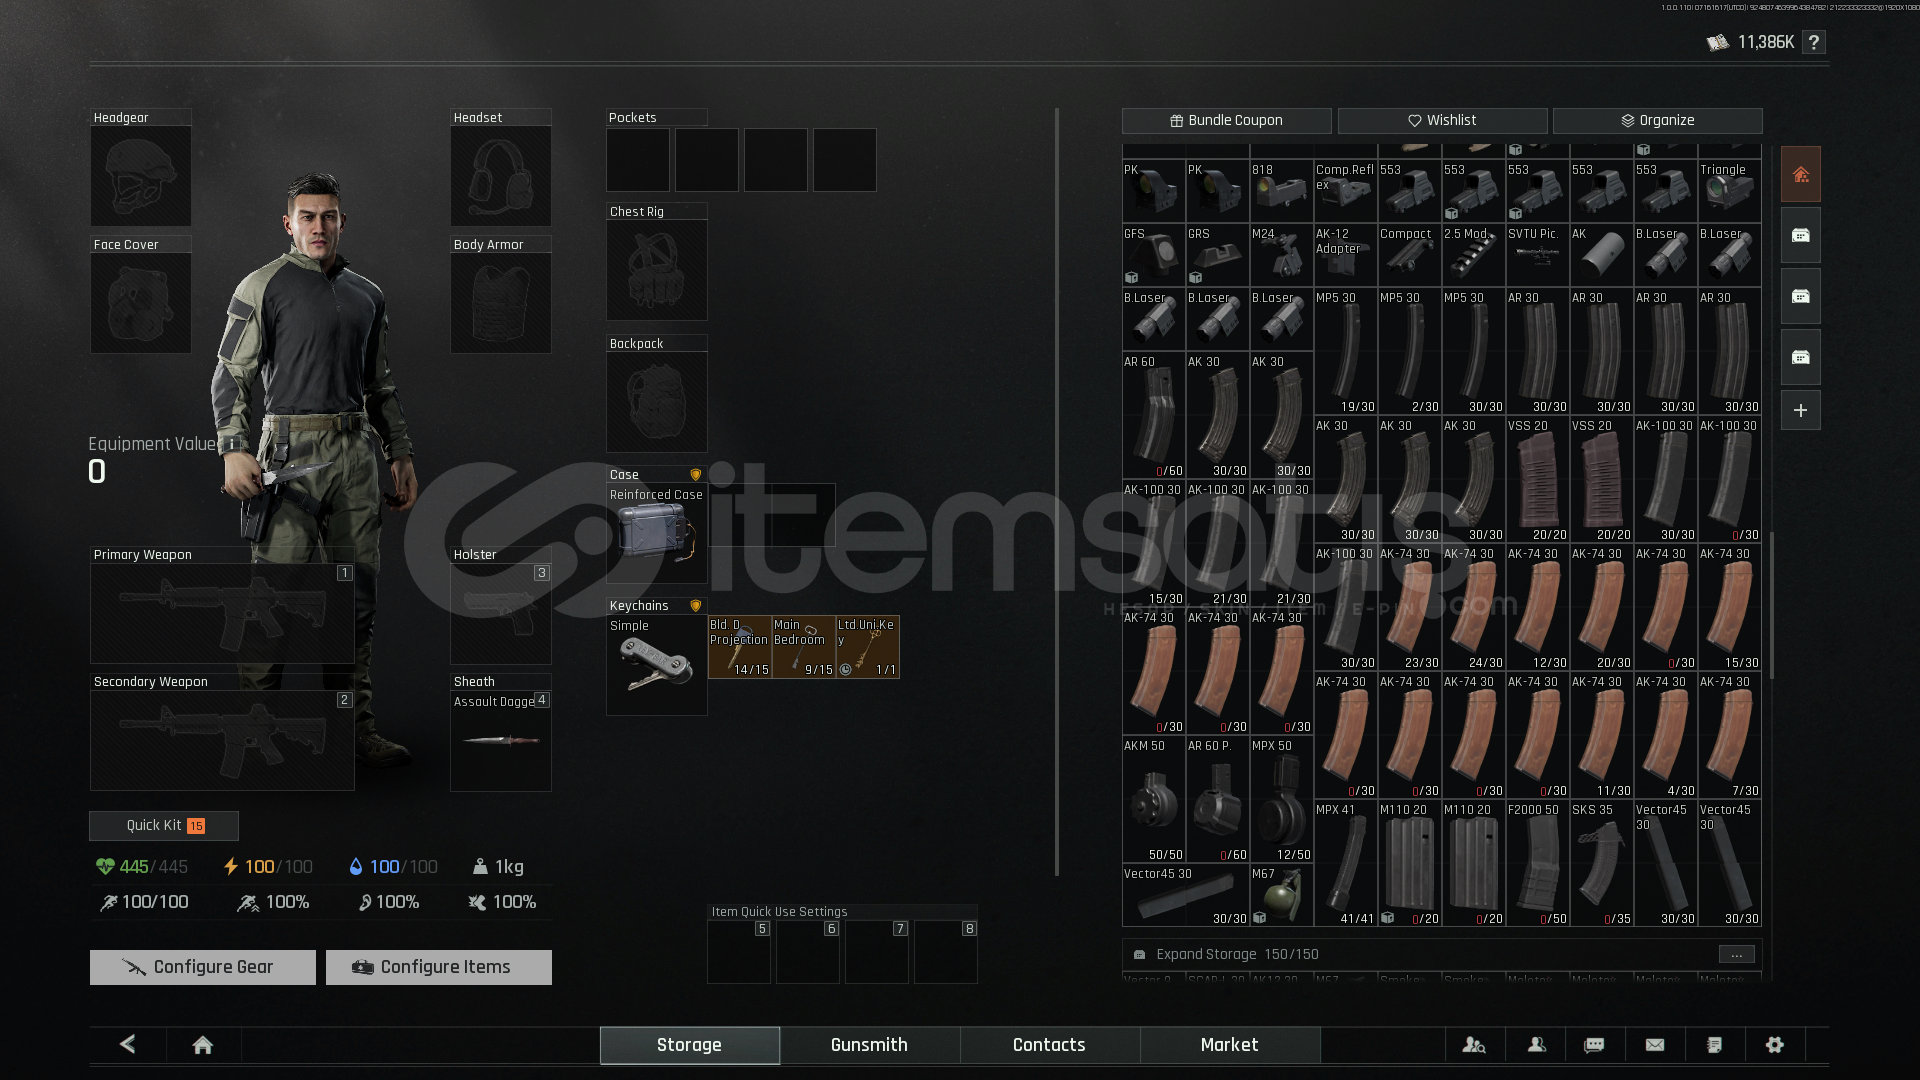Screen dimensions: 1920x1080
Task: Open the notes document icon
Action: [x=1714, y=1045]
